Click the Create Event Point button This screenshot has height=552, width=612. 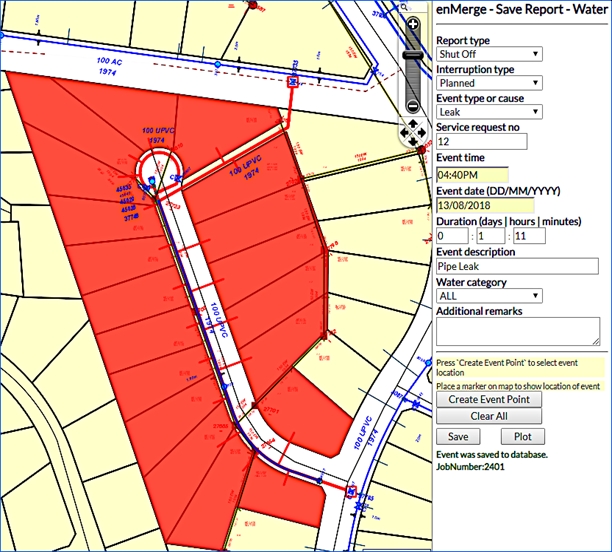pos(489,399)
